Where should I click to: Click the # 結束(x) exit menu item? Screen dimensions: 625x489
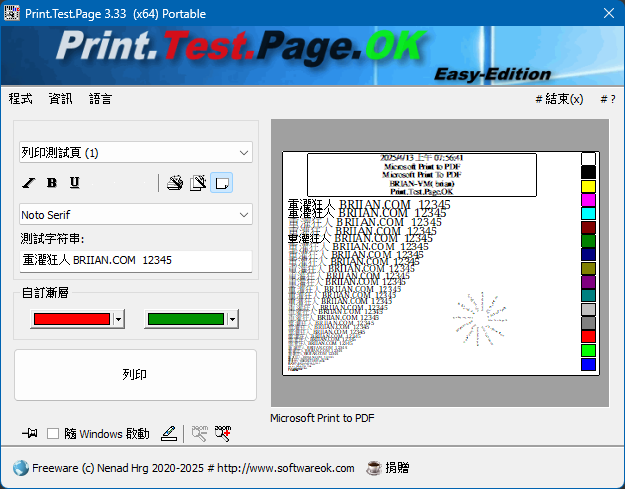pos(559,99)
